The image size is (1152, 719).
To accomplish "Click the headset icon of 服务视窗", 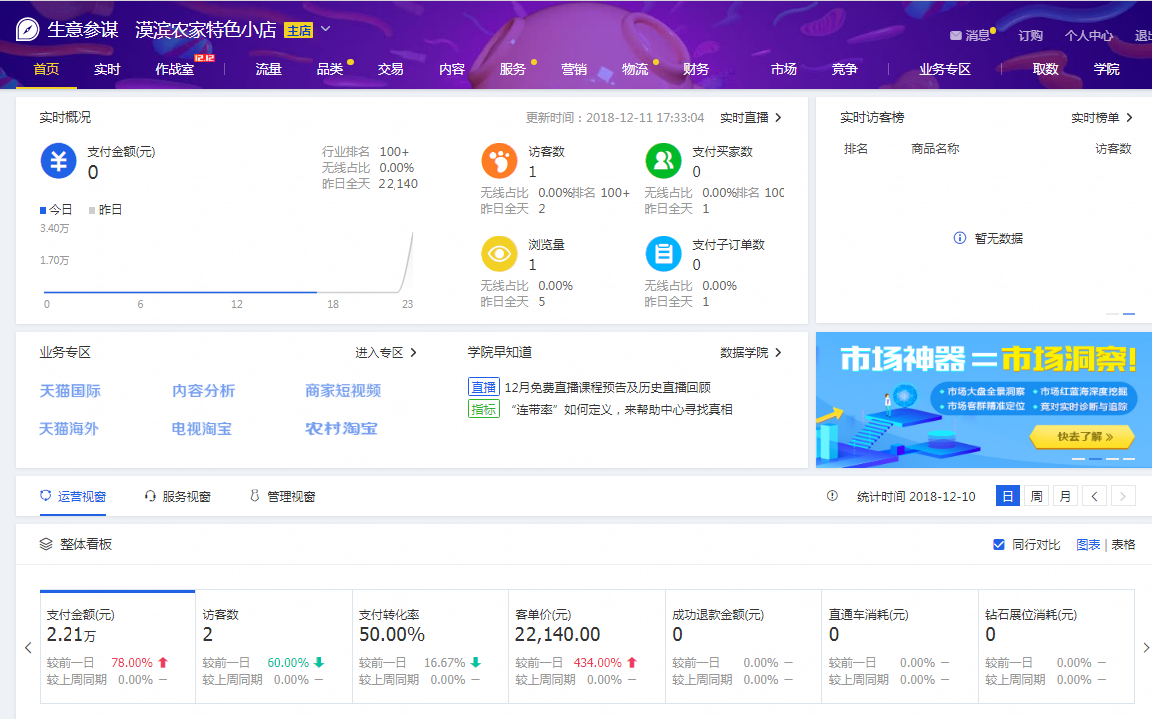I will 150,496.
